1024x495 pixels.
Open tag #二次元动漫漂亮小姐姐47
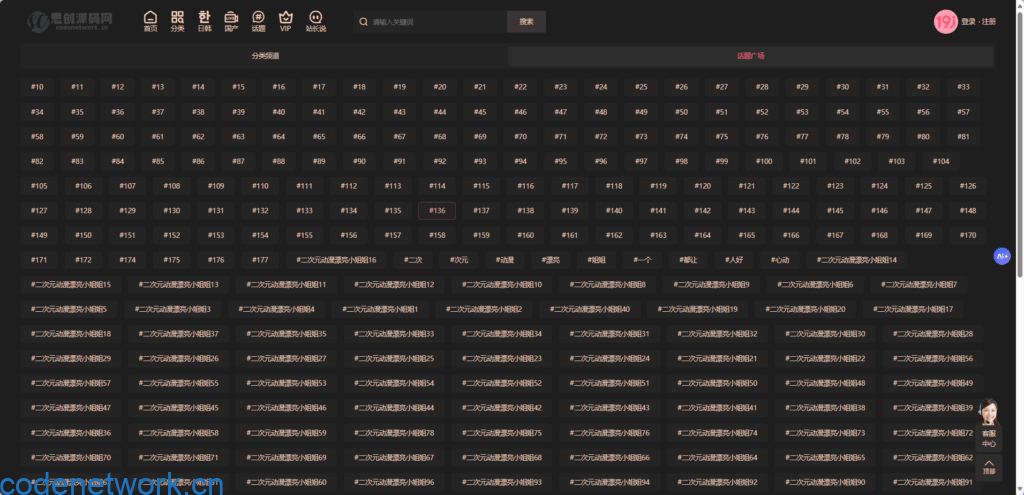point(71,408)
